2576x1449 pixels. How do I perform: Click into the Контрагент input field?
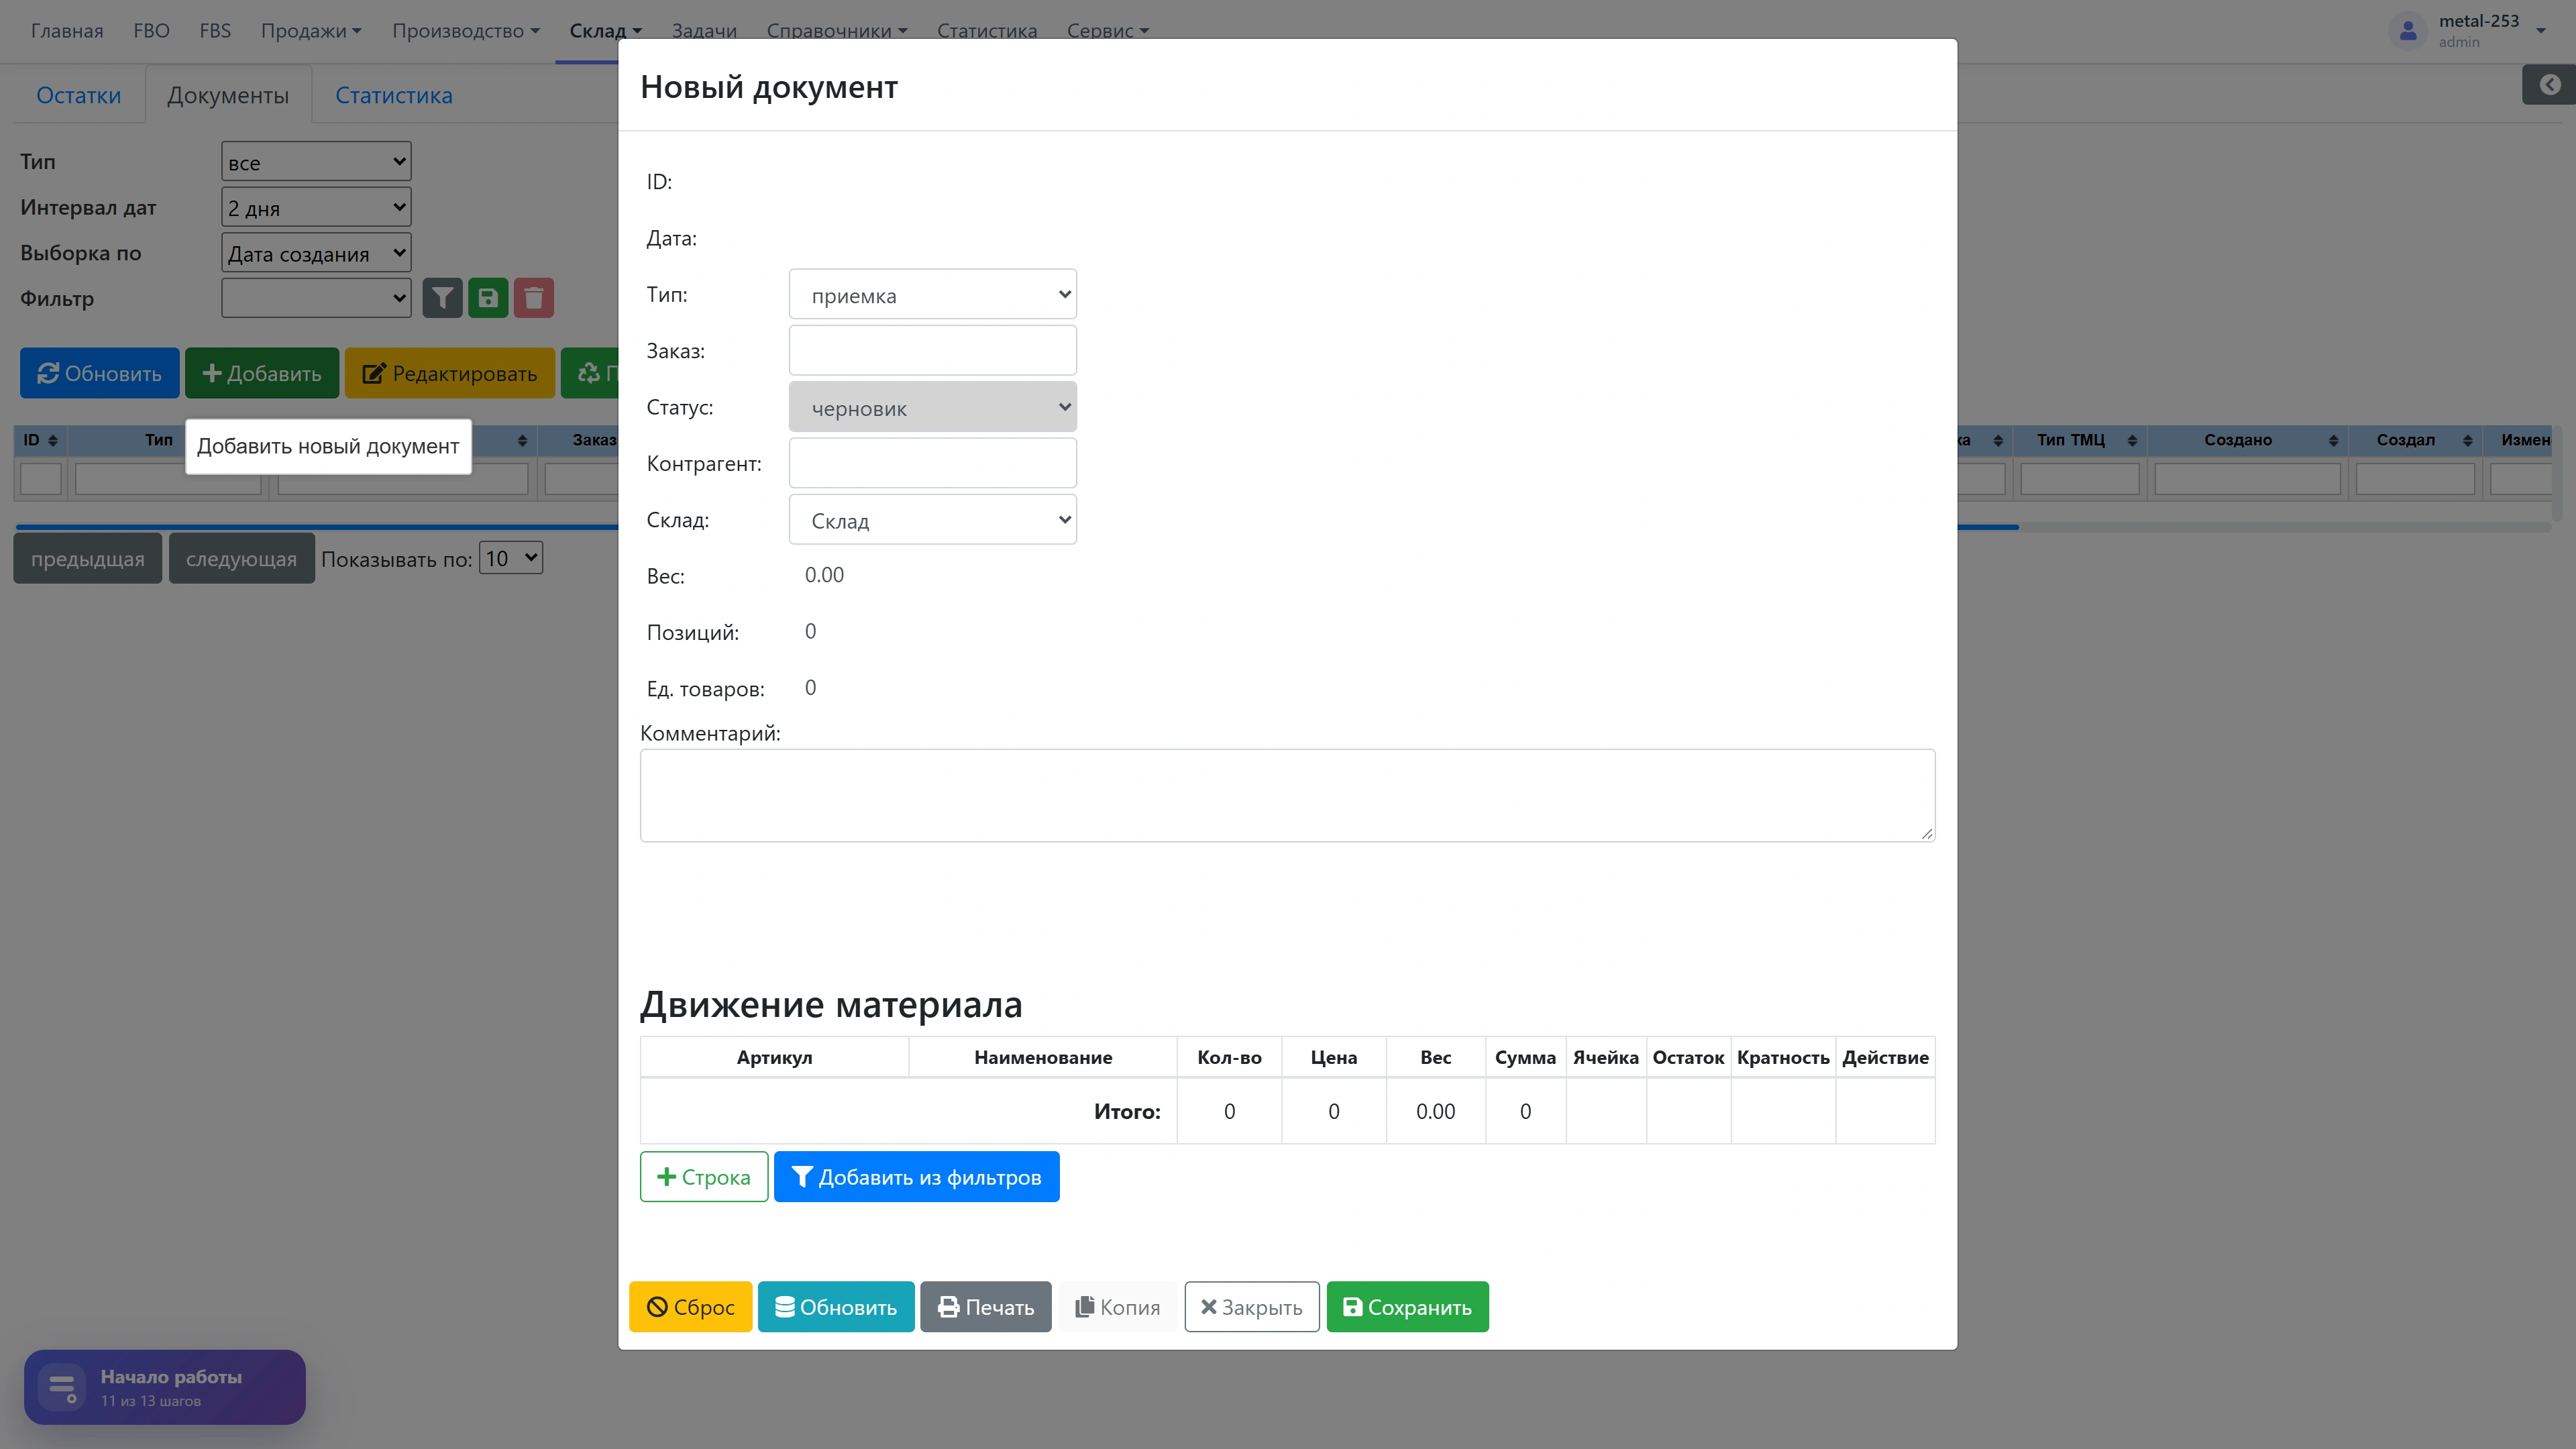(x=932, y=464)
